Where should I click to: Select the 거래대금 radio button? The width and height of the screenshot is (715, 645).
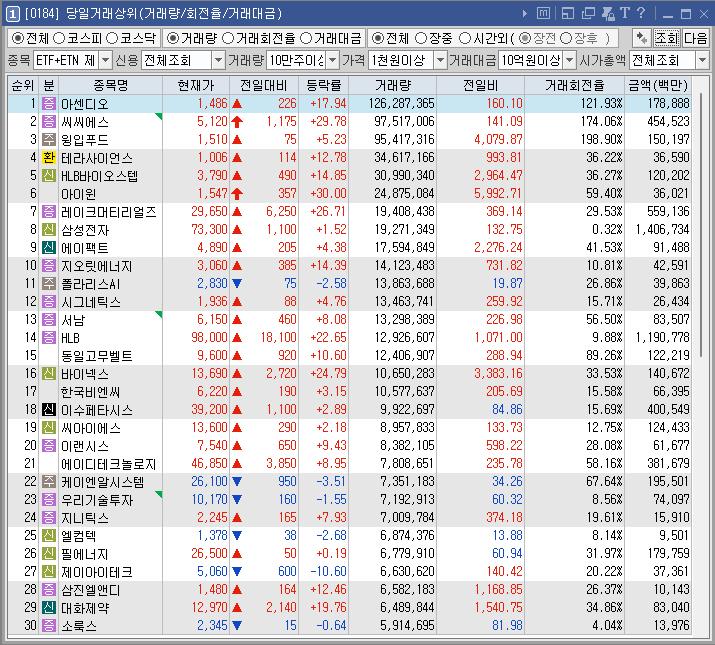(306, 38)
